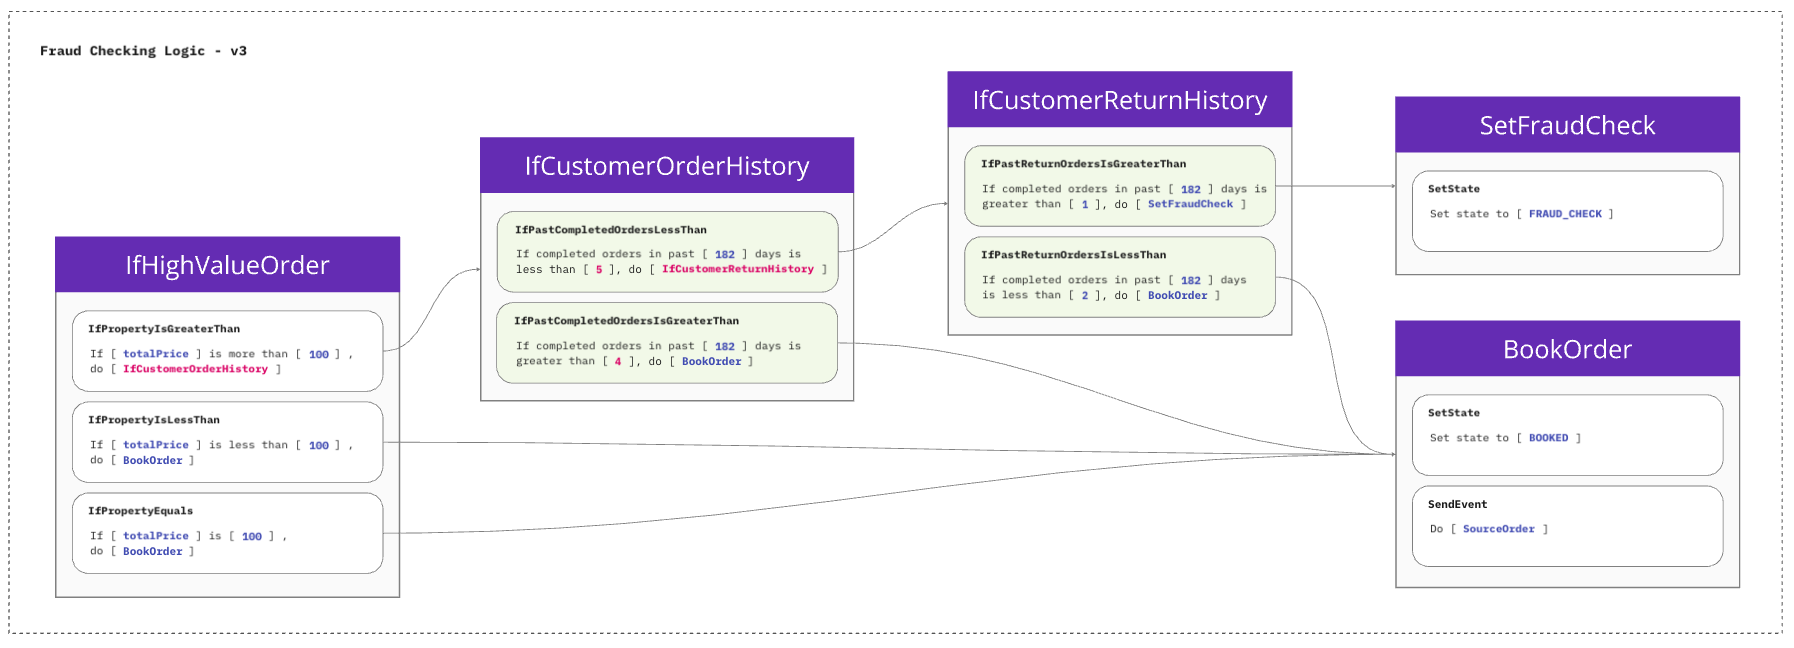Click BookOrder link in IfPastCompletedOrdersIsGreaterThan rule
Screen dimensions: 1794x648
tap(711, 362)
